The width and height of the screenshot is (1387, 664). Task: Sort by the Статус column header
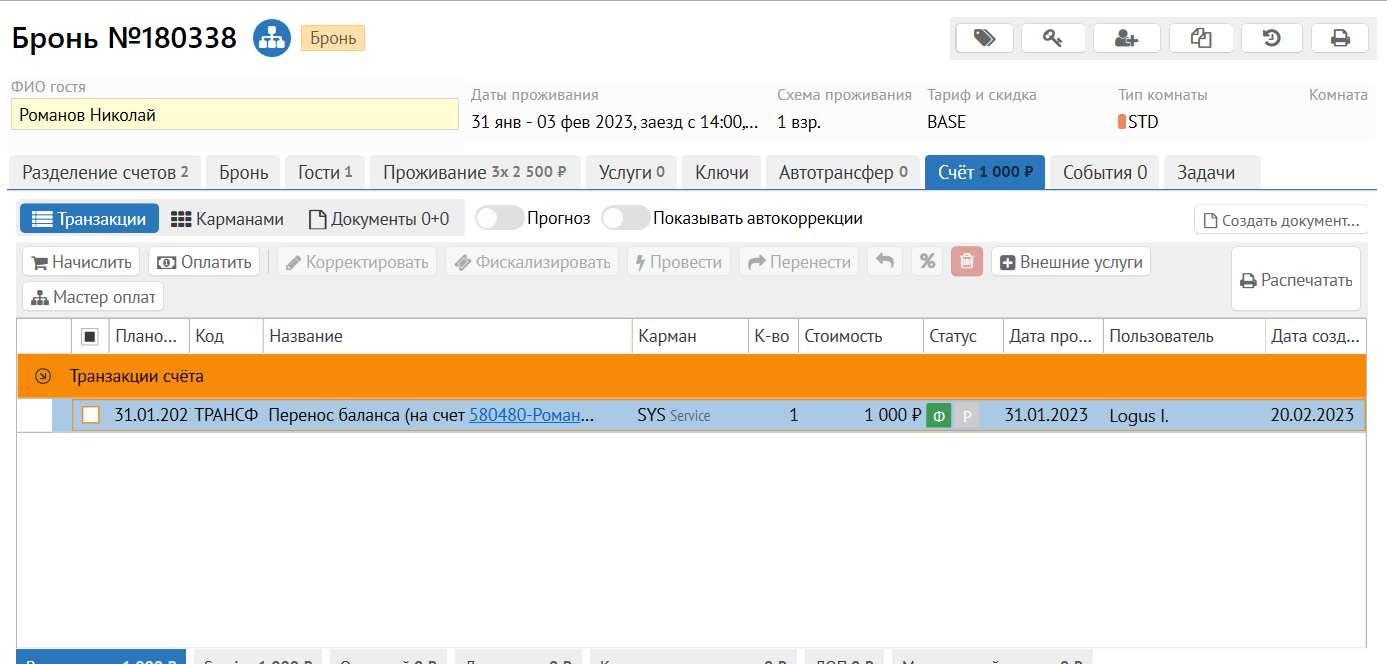[x=963, y=336]
